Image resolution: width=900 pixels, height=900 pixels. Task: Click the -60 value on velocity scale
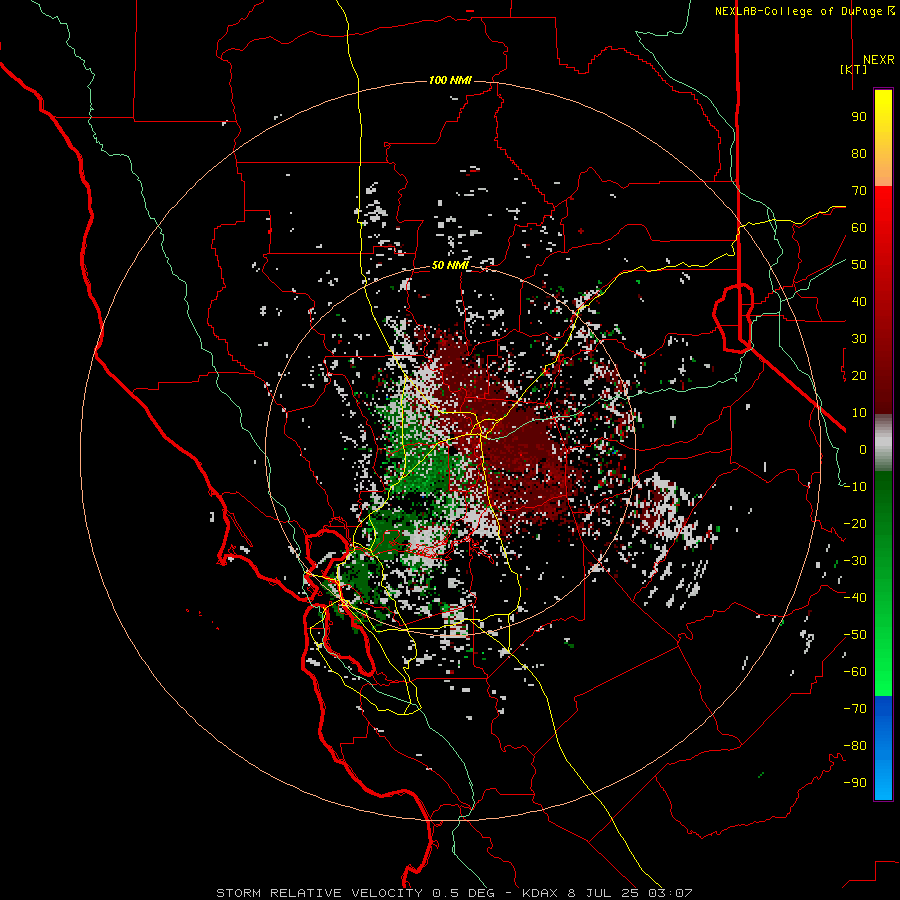pyautogui.click(x=855, y=672)
